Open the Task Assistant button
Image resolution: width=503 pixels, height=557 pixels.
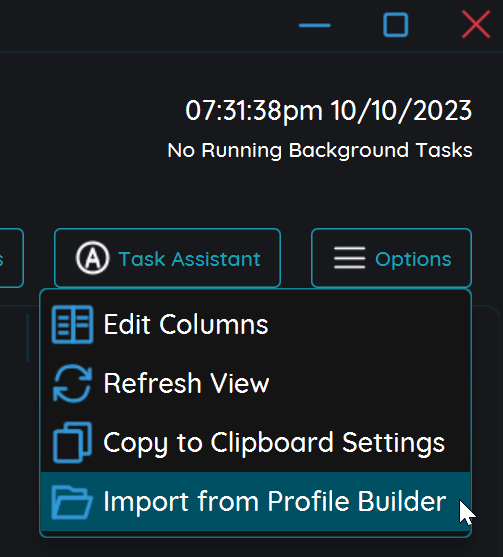(x=167, y=258)
